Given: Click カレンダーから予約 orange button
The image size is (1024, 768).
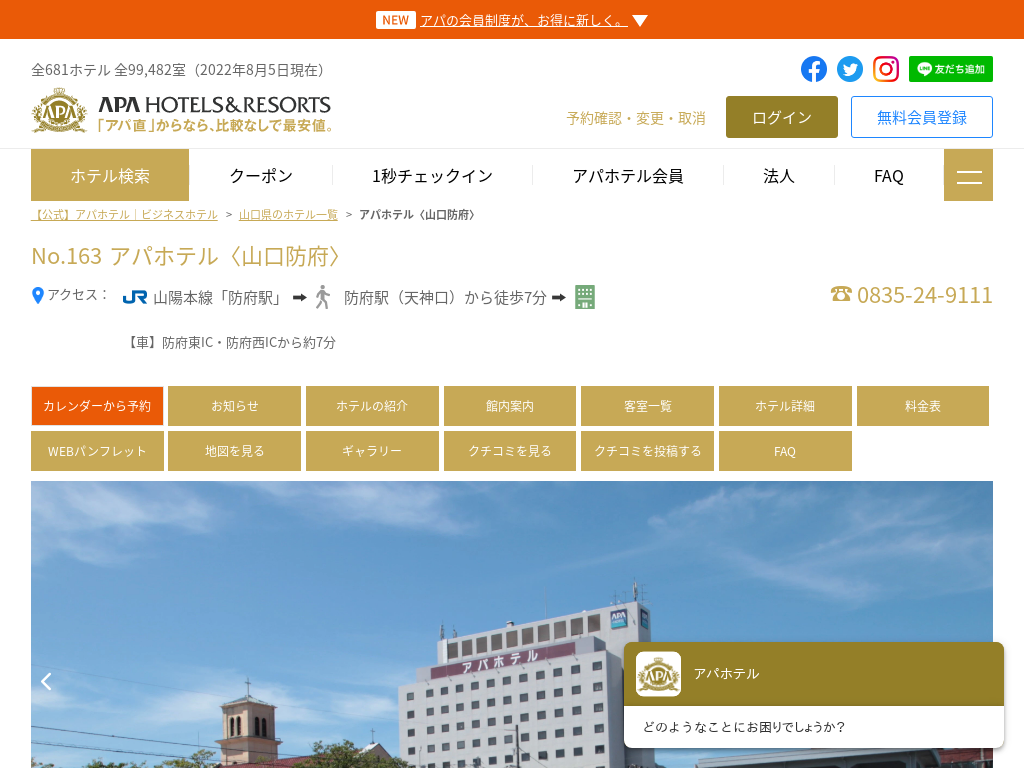Looking at the screenshot, I should point(97,406).
